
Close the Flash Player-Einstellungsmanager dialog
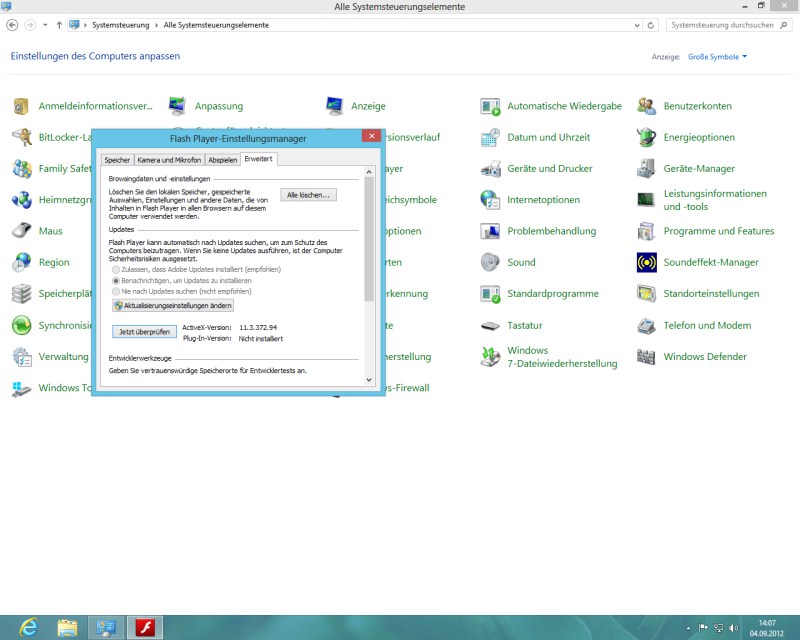pos(371,136)
